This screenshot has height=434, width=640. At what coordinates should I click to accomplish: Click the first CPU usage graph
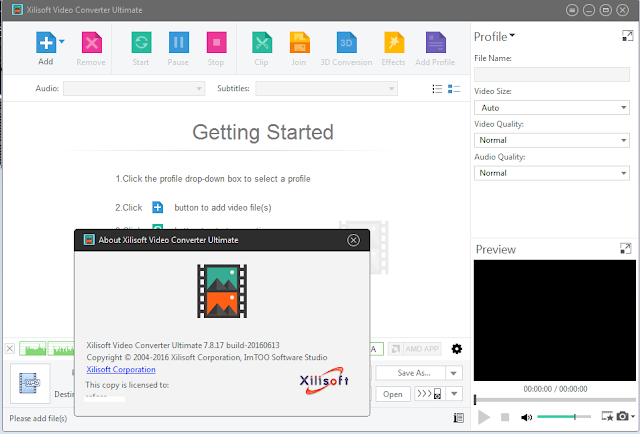[x=33, y=349]
